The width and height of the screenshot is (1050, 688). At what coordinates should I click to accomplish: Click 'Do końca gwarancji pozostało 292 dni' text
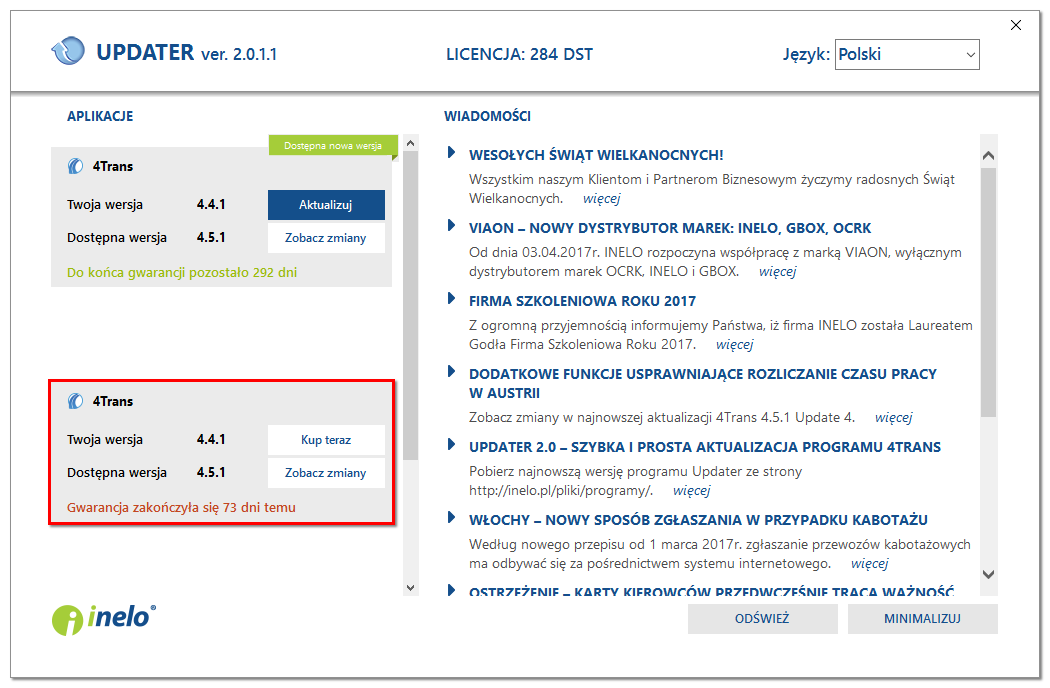click(x=182, y=273)
